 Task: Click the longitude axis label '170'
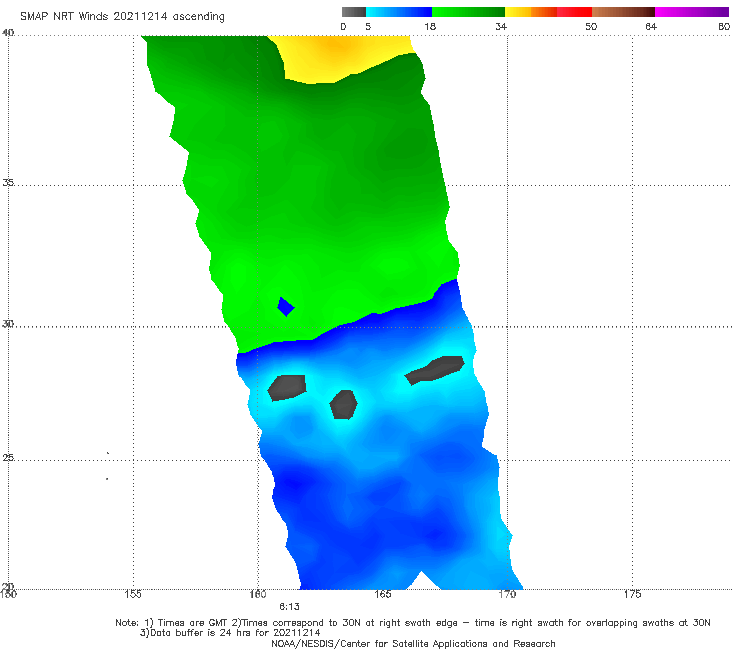click(507, 594)
